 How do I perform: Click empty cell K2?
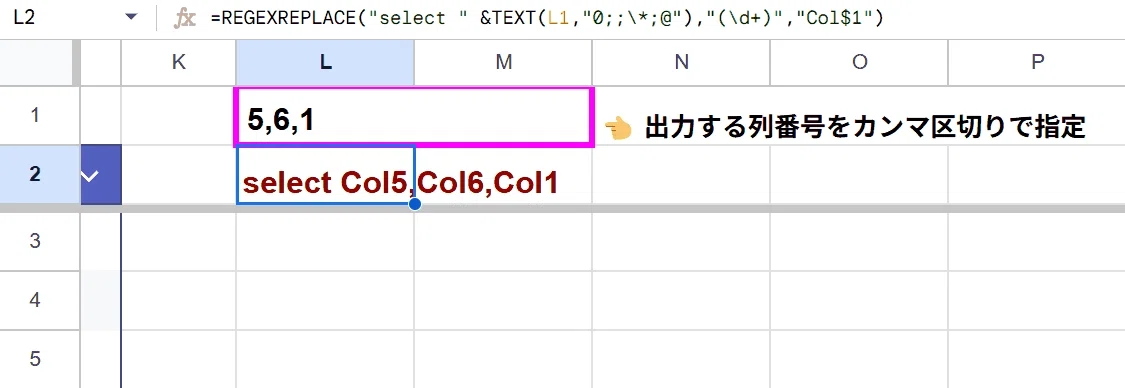pyautogui.click(x=179, y=174)
